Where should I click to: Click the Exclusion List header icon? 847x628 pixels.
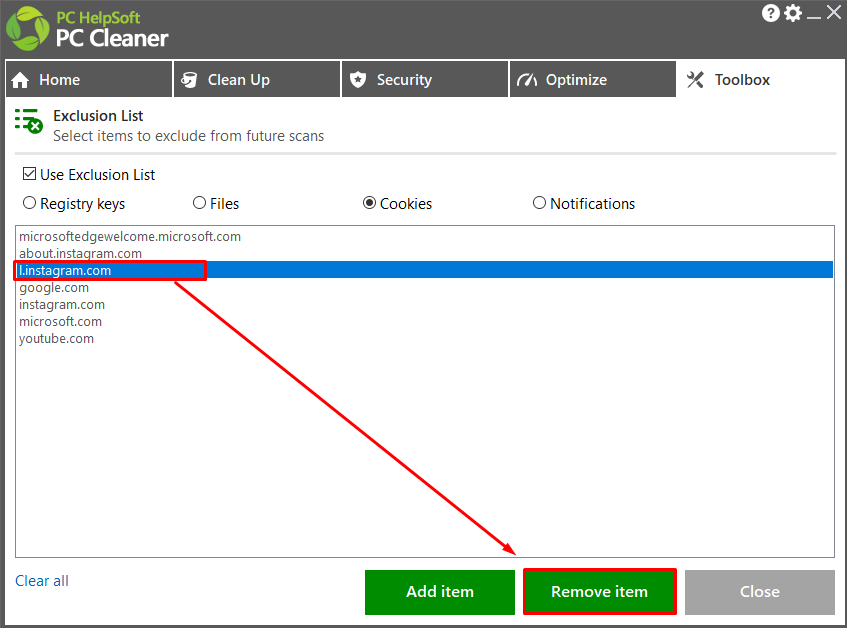(x=29, y=121)
